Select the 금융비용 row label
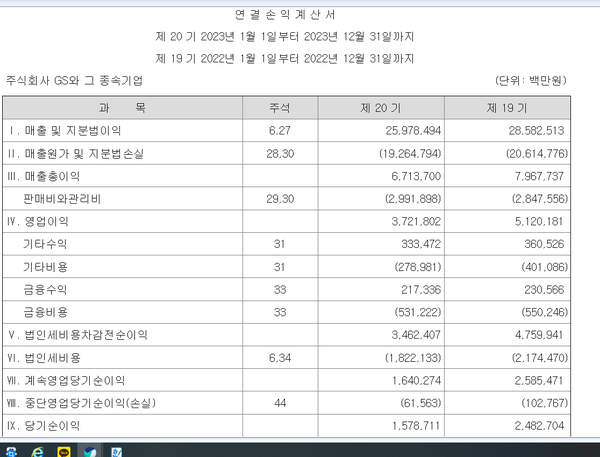The width and height of the screenshot is (600, 457). coord(45,312)
